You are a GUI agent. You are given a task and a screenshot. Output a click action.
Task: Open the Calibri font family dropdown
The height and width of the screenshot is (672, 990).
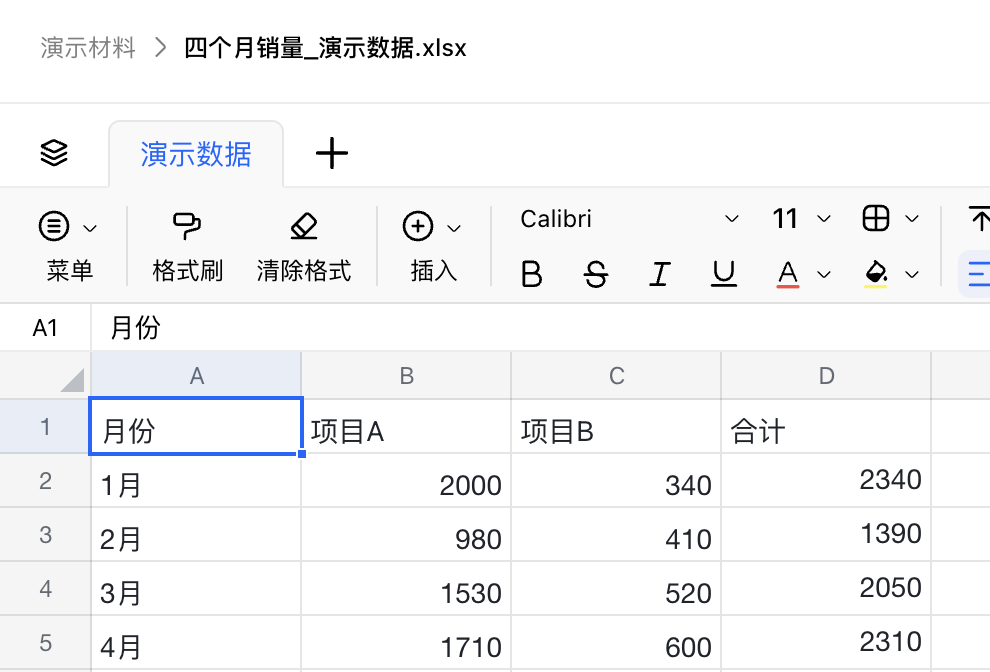point(629,219)
